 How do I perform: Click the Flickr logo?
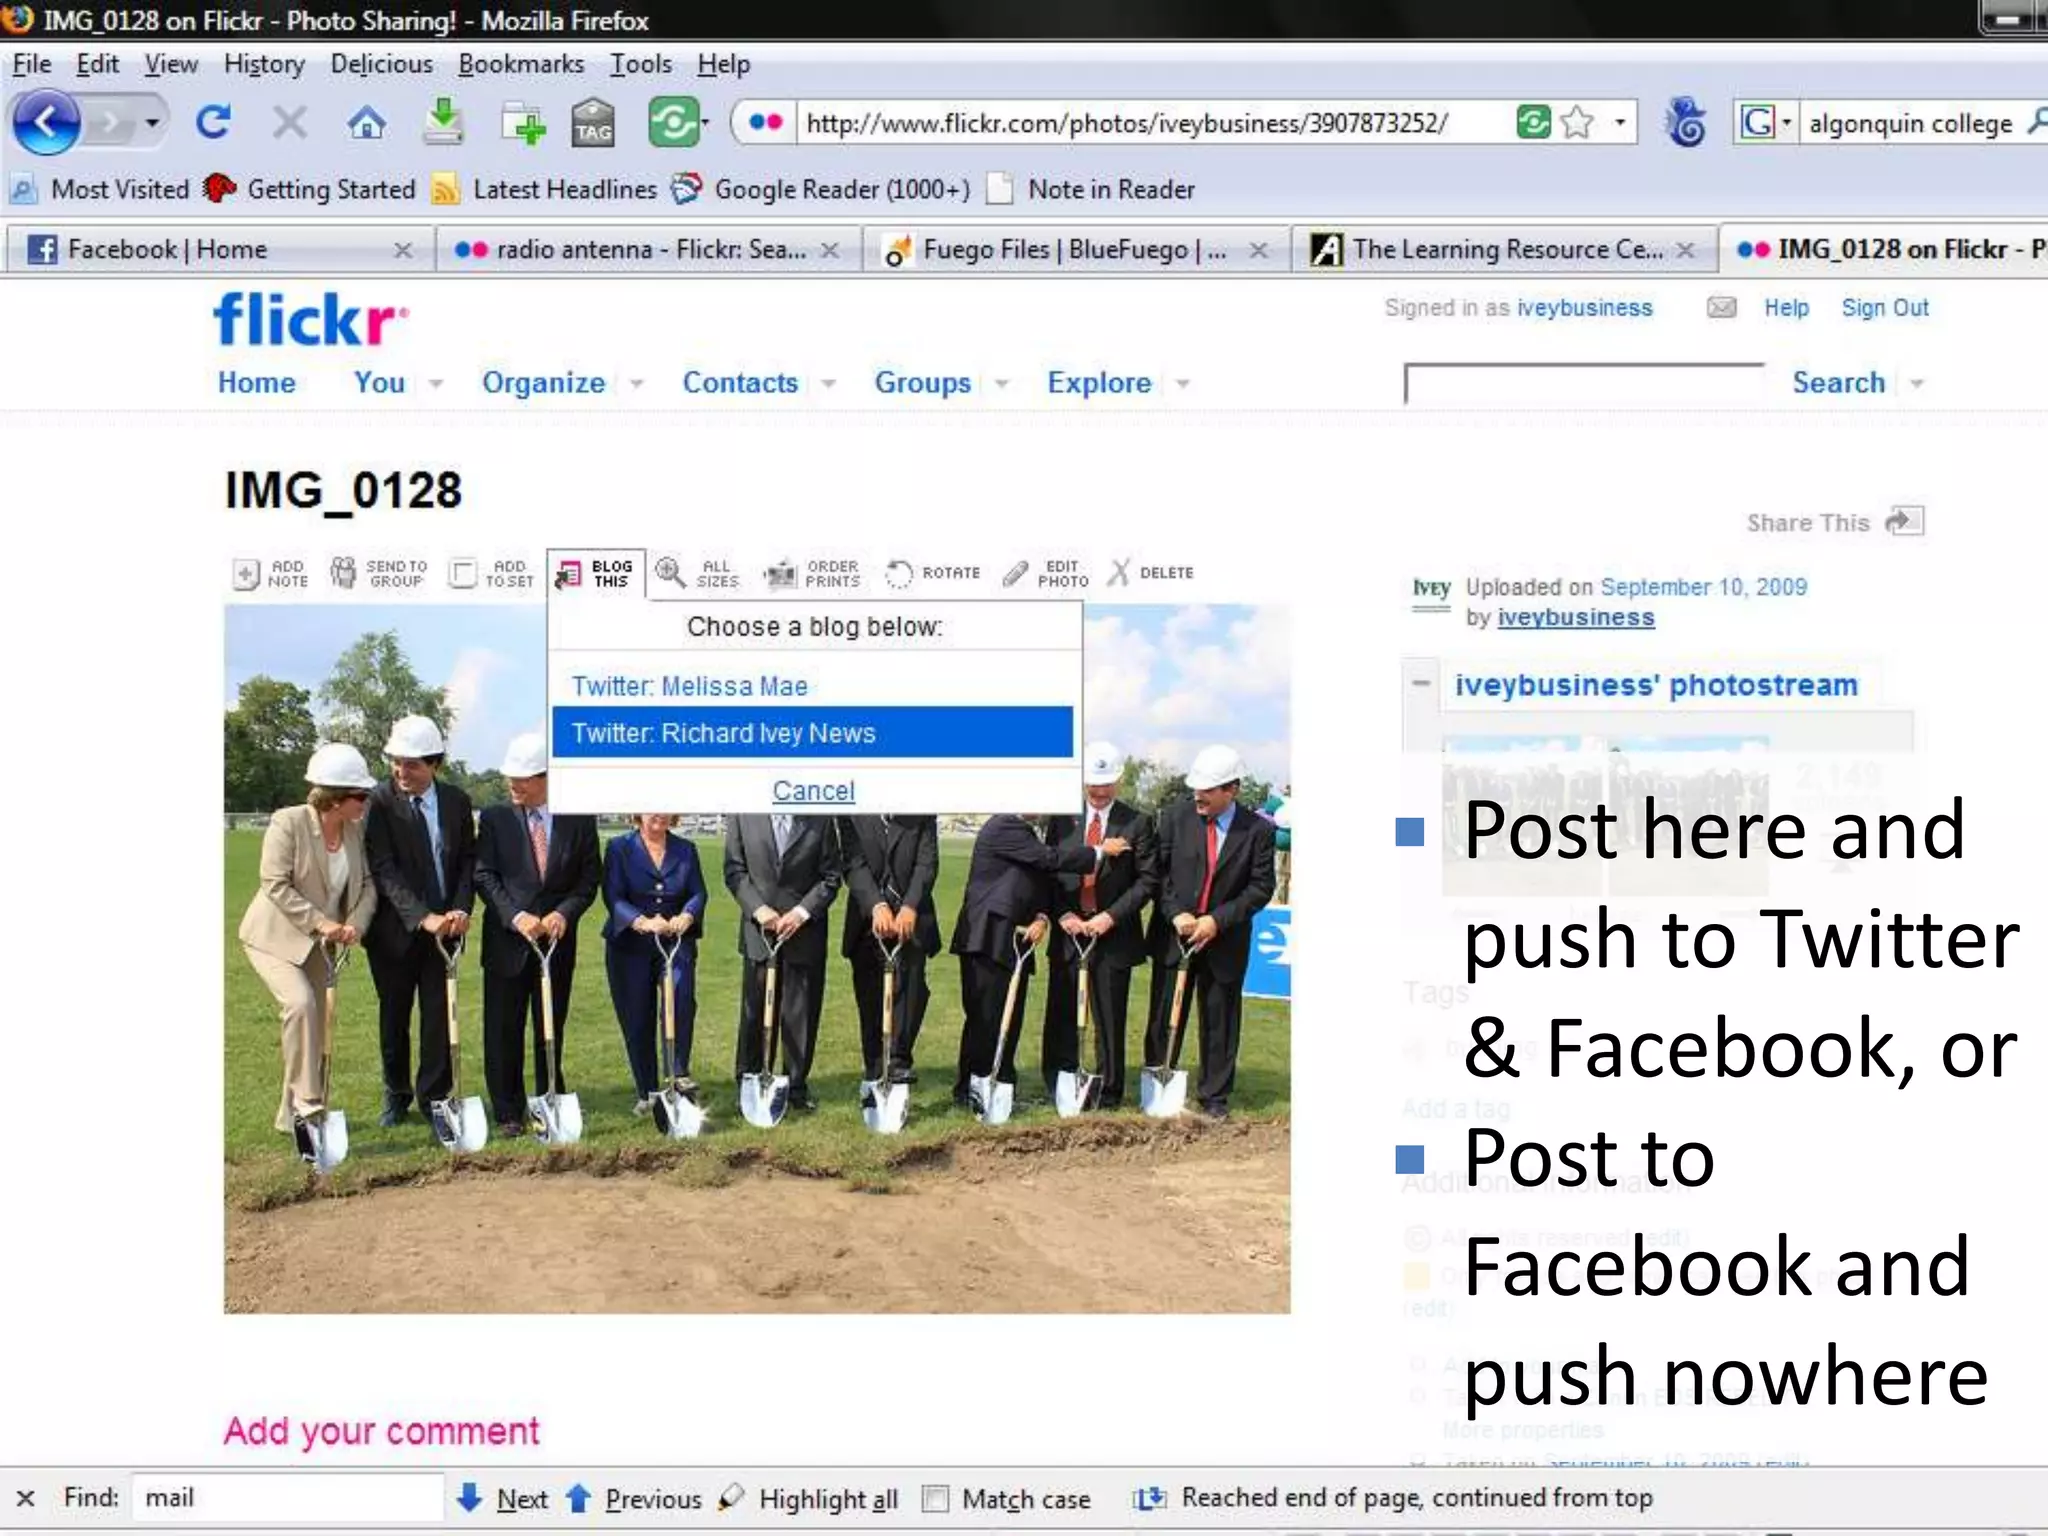pyautogui.click(x=311, y=320)
